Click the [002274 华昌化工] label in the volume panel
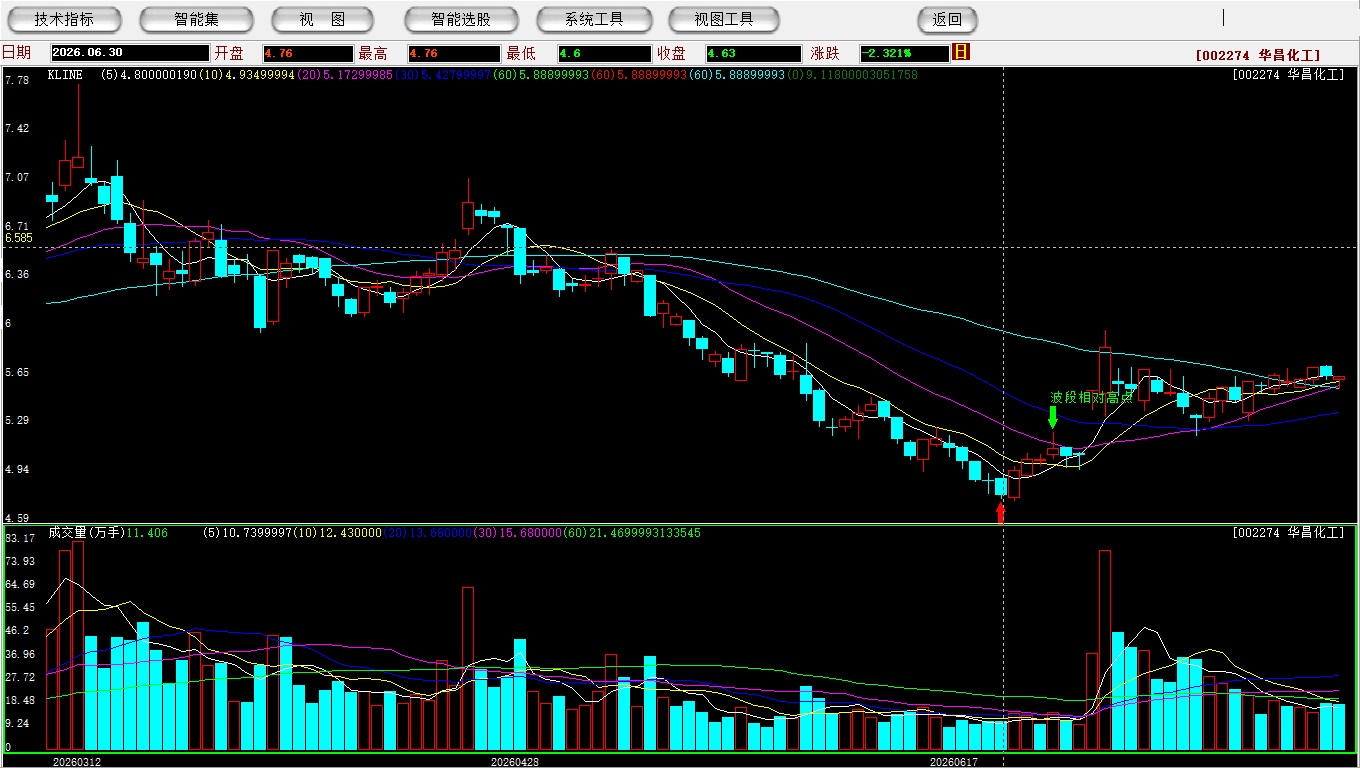 1289,533
